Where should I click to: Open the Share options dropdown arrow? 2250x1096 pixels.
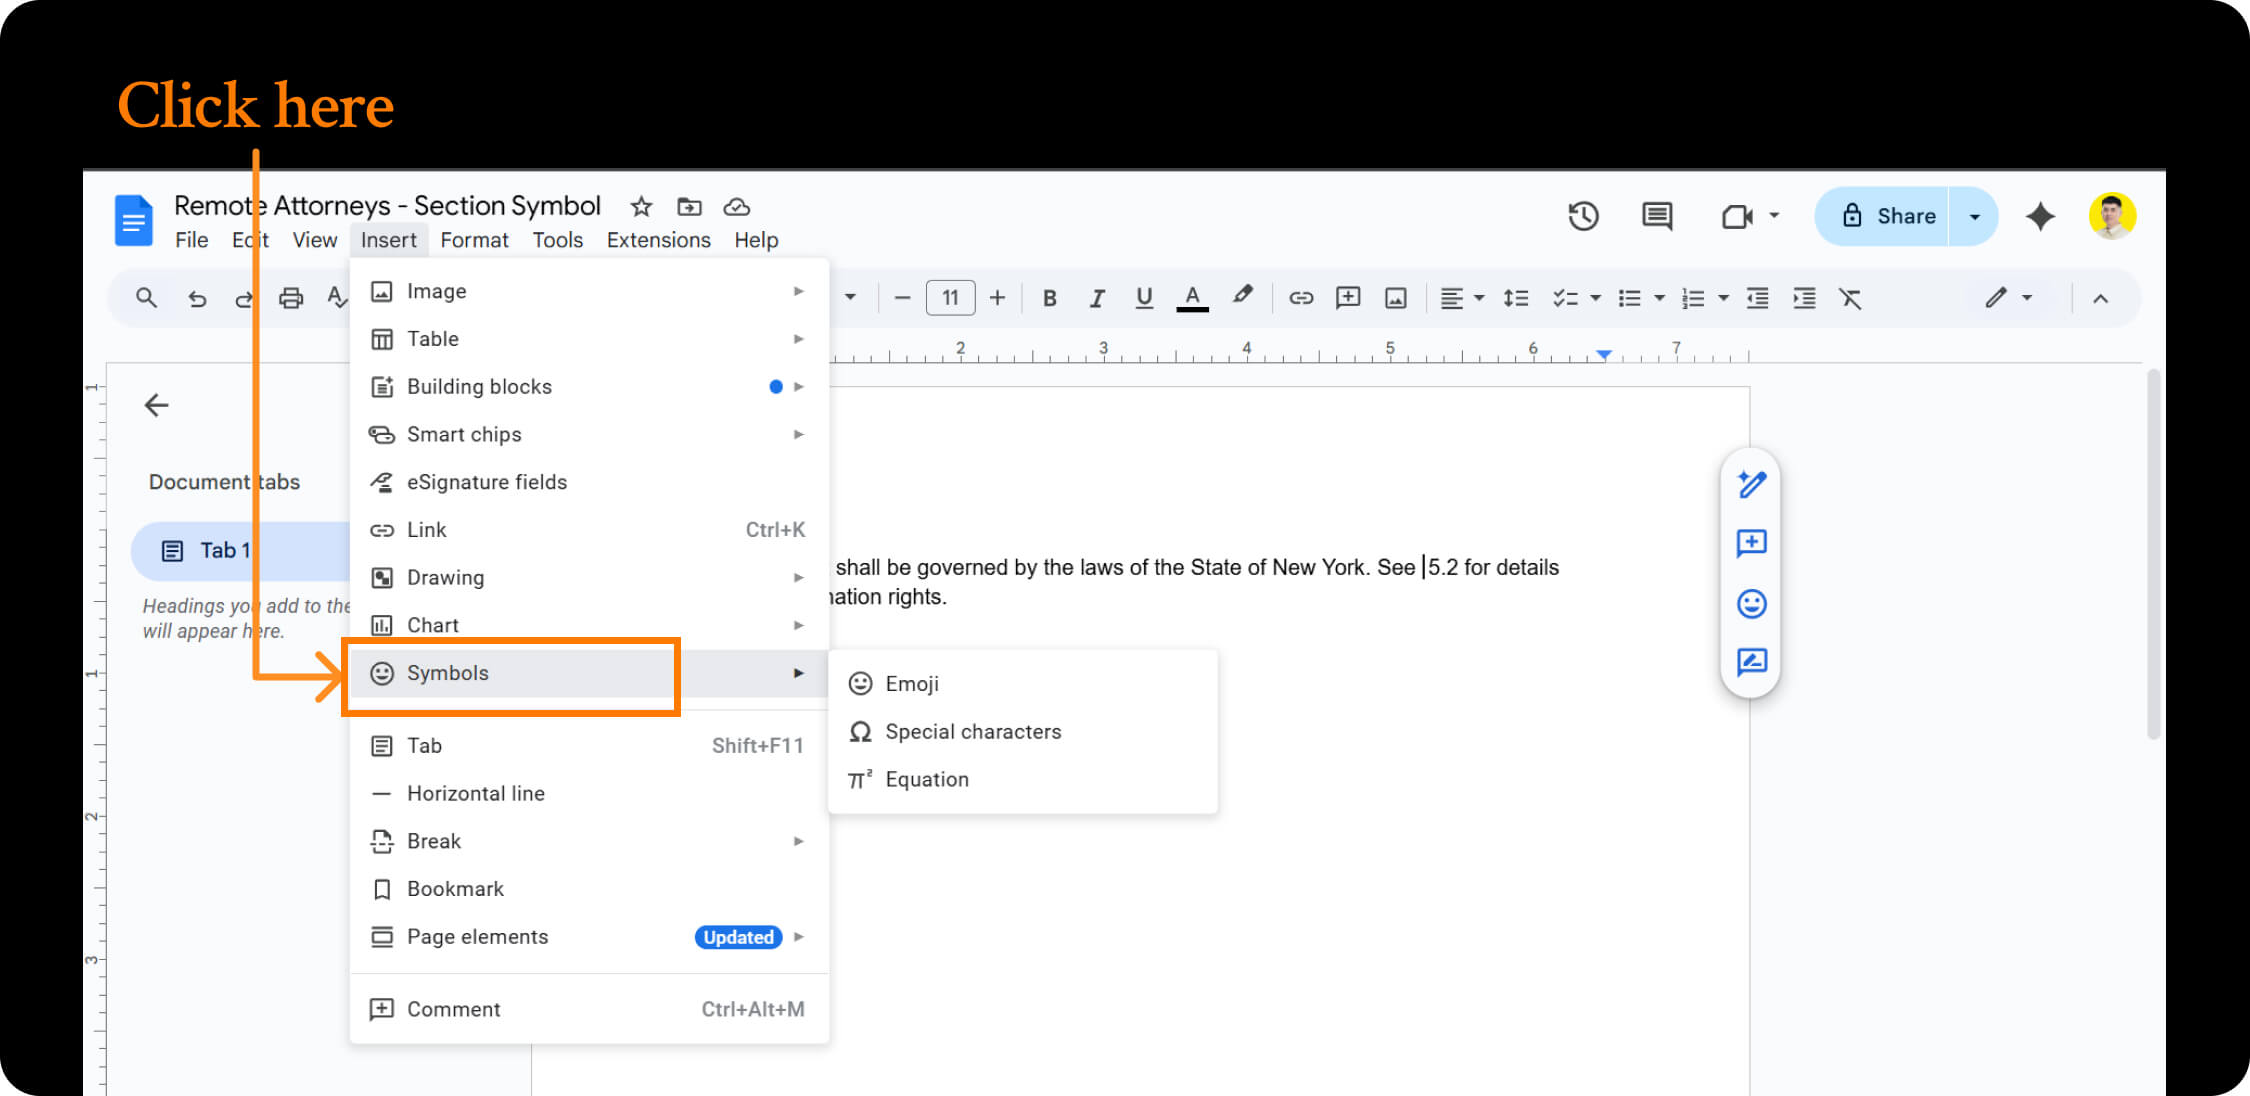[x=1974, y=216]
